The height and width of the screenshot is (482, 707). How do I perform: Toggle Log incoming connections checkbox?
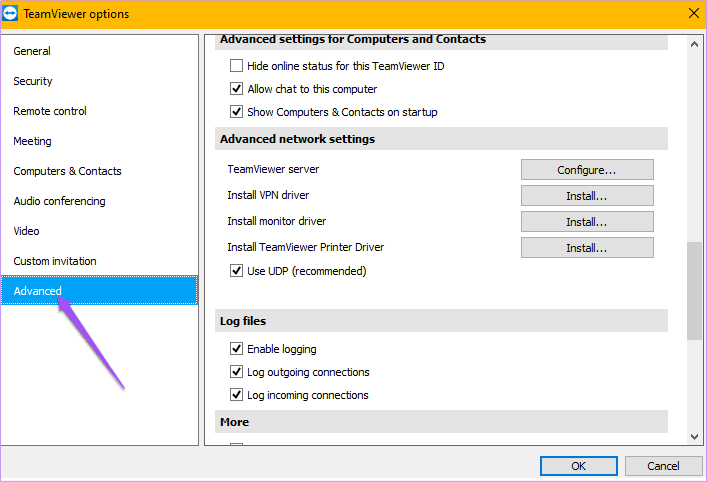pos(236,395)
